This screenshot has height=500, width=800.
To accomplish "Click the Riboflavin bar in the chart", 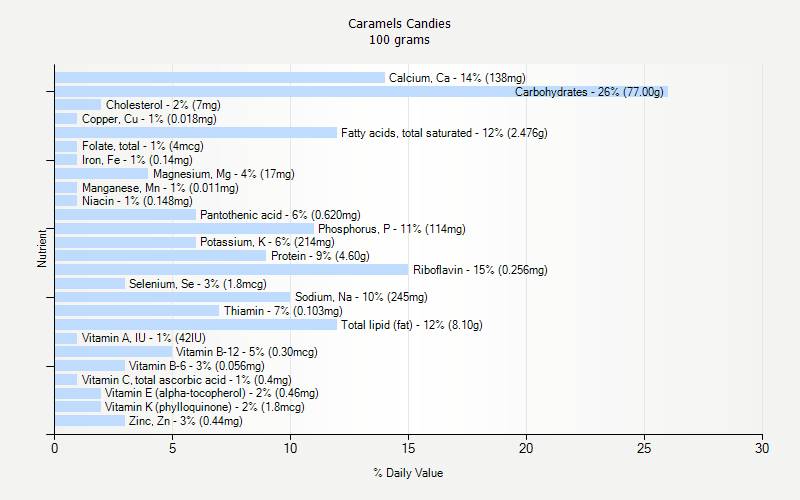I will (232, 269).
